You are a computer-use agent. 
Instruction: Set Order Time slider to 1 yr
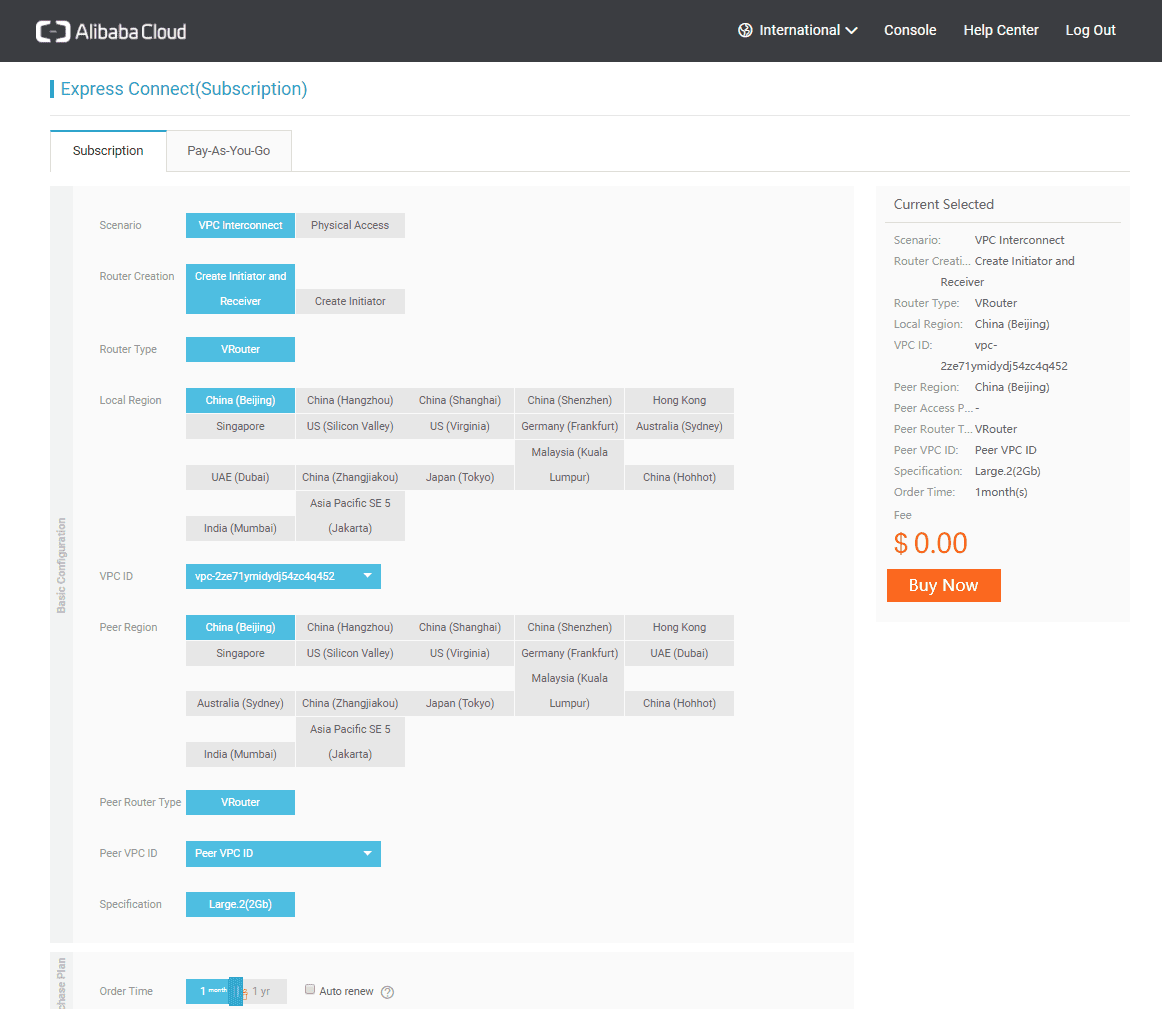click(x=261, y=991)
